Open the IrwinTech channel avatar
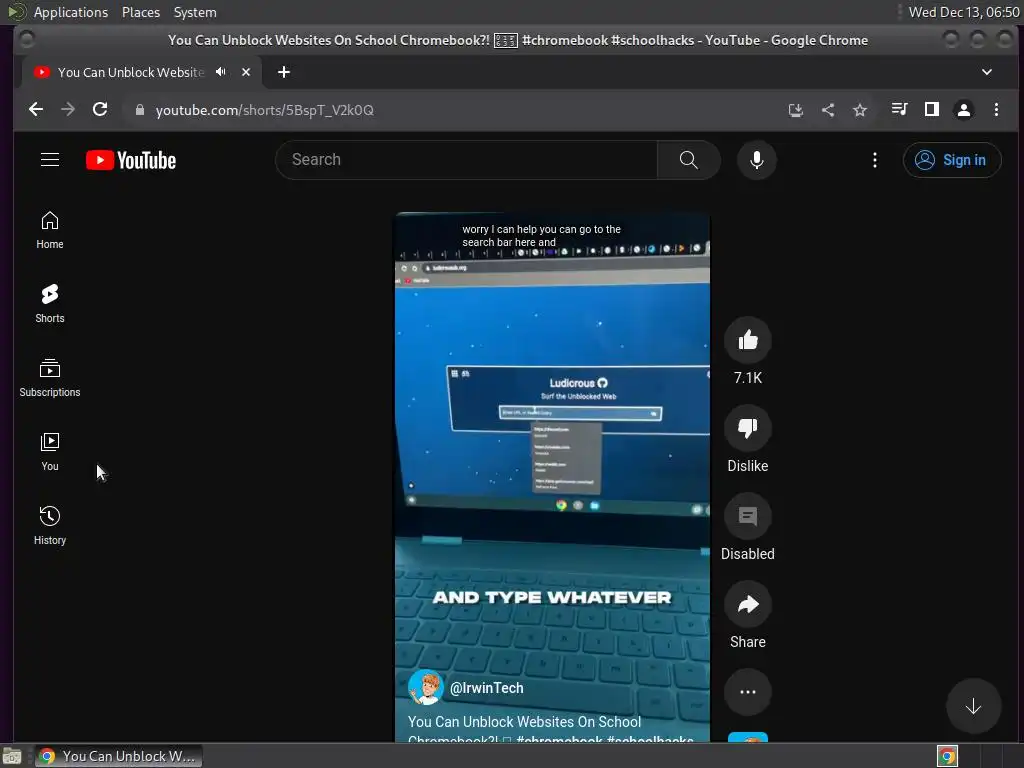Viewport: 1024px width, 768px height. (x=425, y=688)
